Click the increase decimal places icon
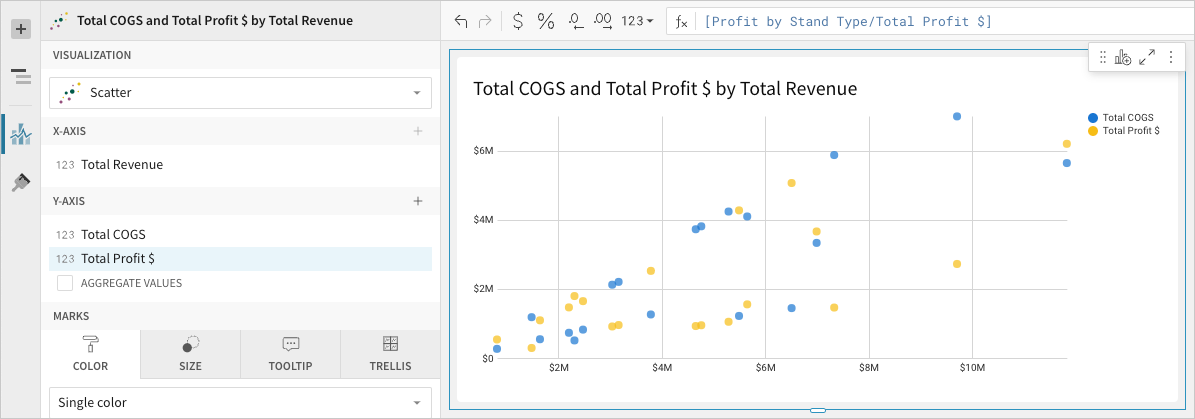The image size is (1195, 419). [x=603, y=21]
